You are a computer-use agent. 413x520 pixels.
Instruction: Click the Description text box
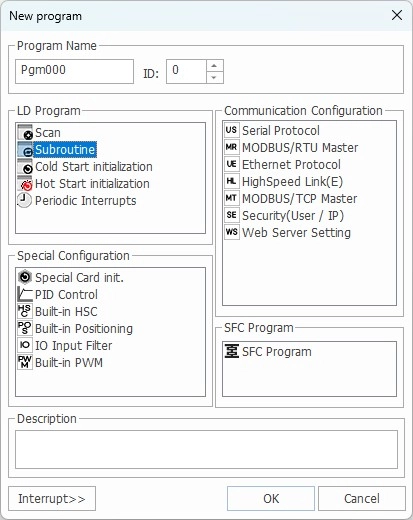coord(206,449)
